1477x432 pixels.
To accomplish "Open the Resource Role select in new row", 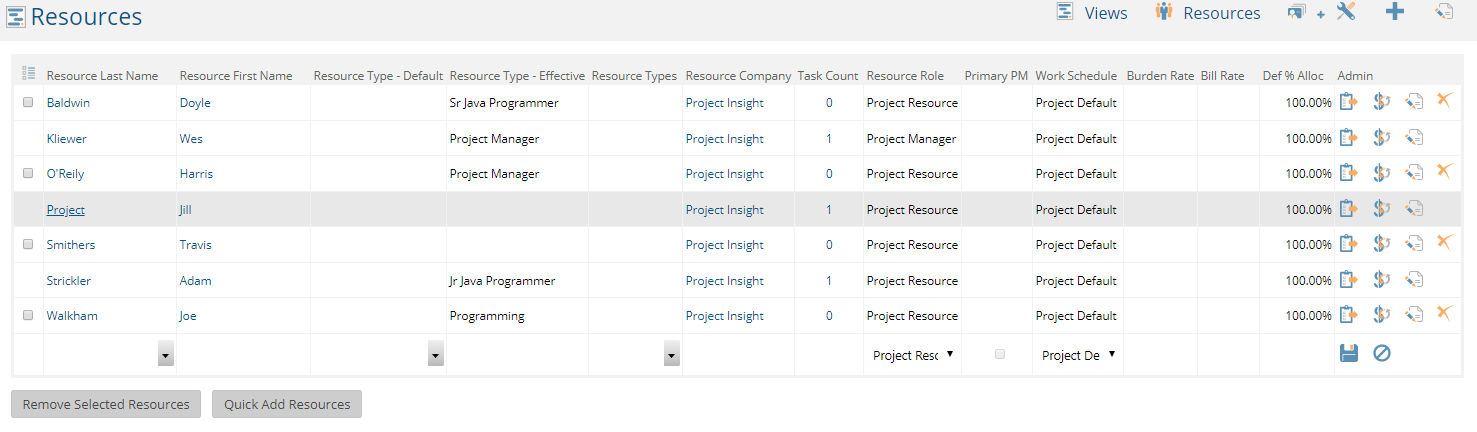I will pos(912,355).
